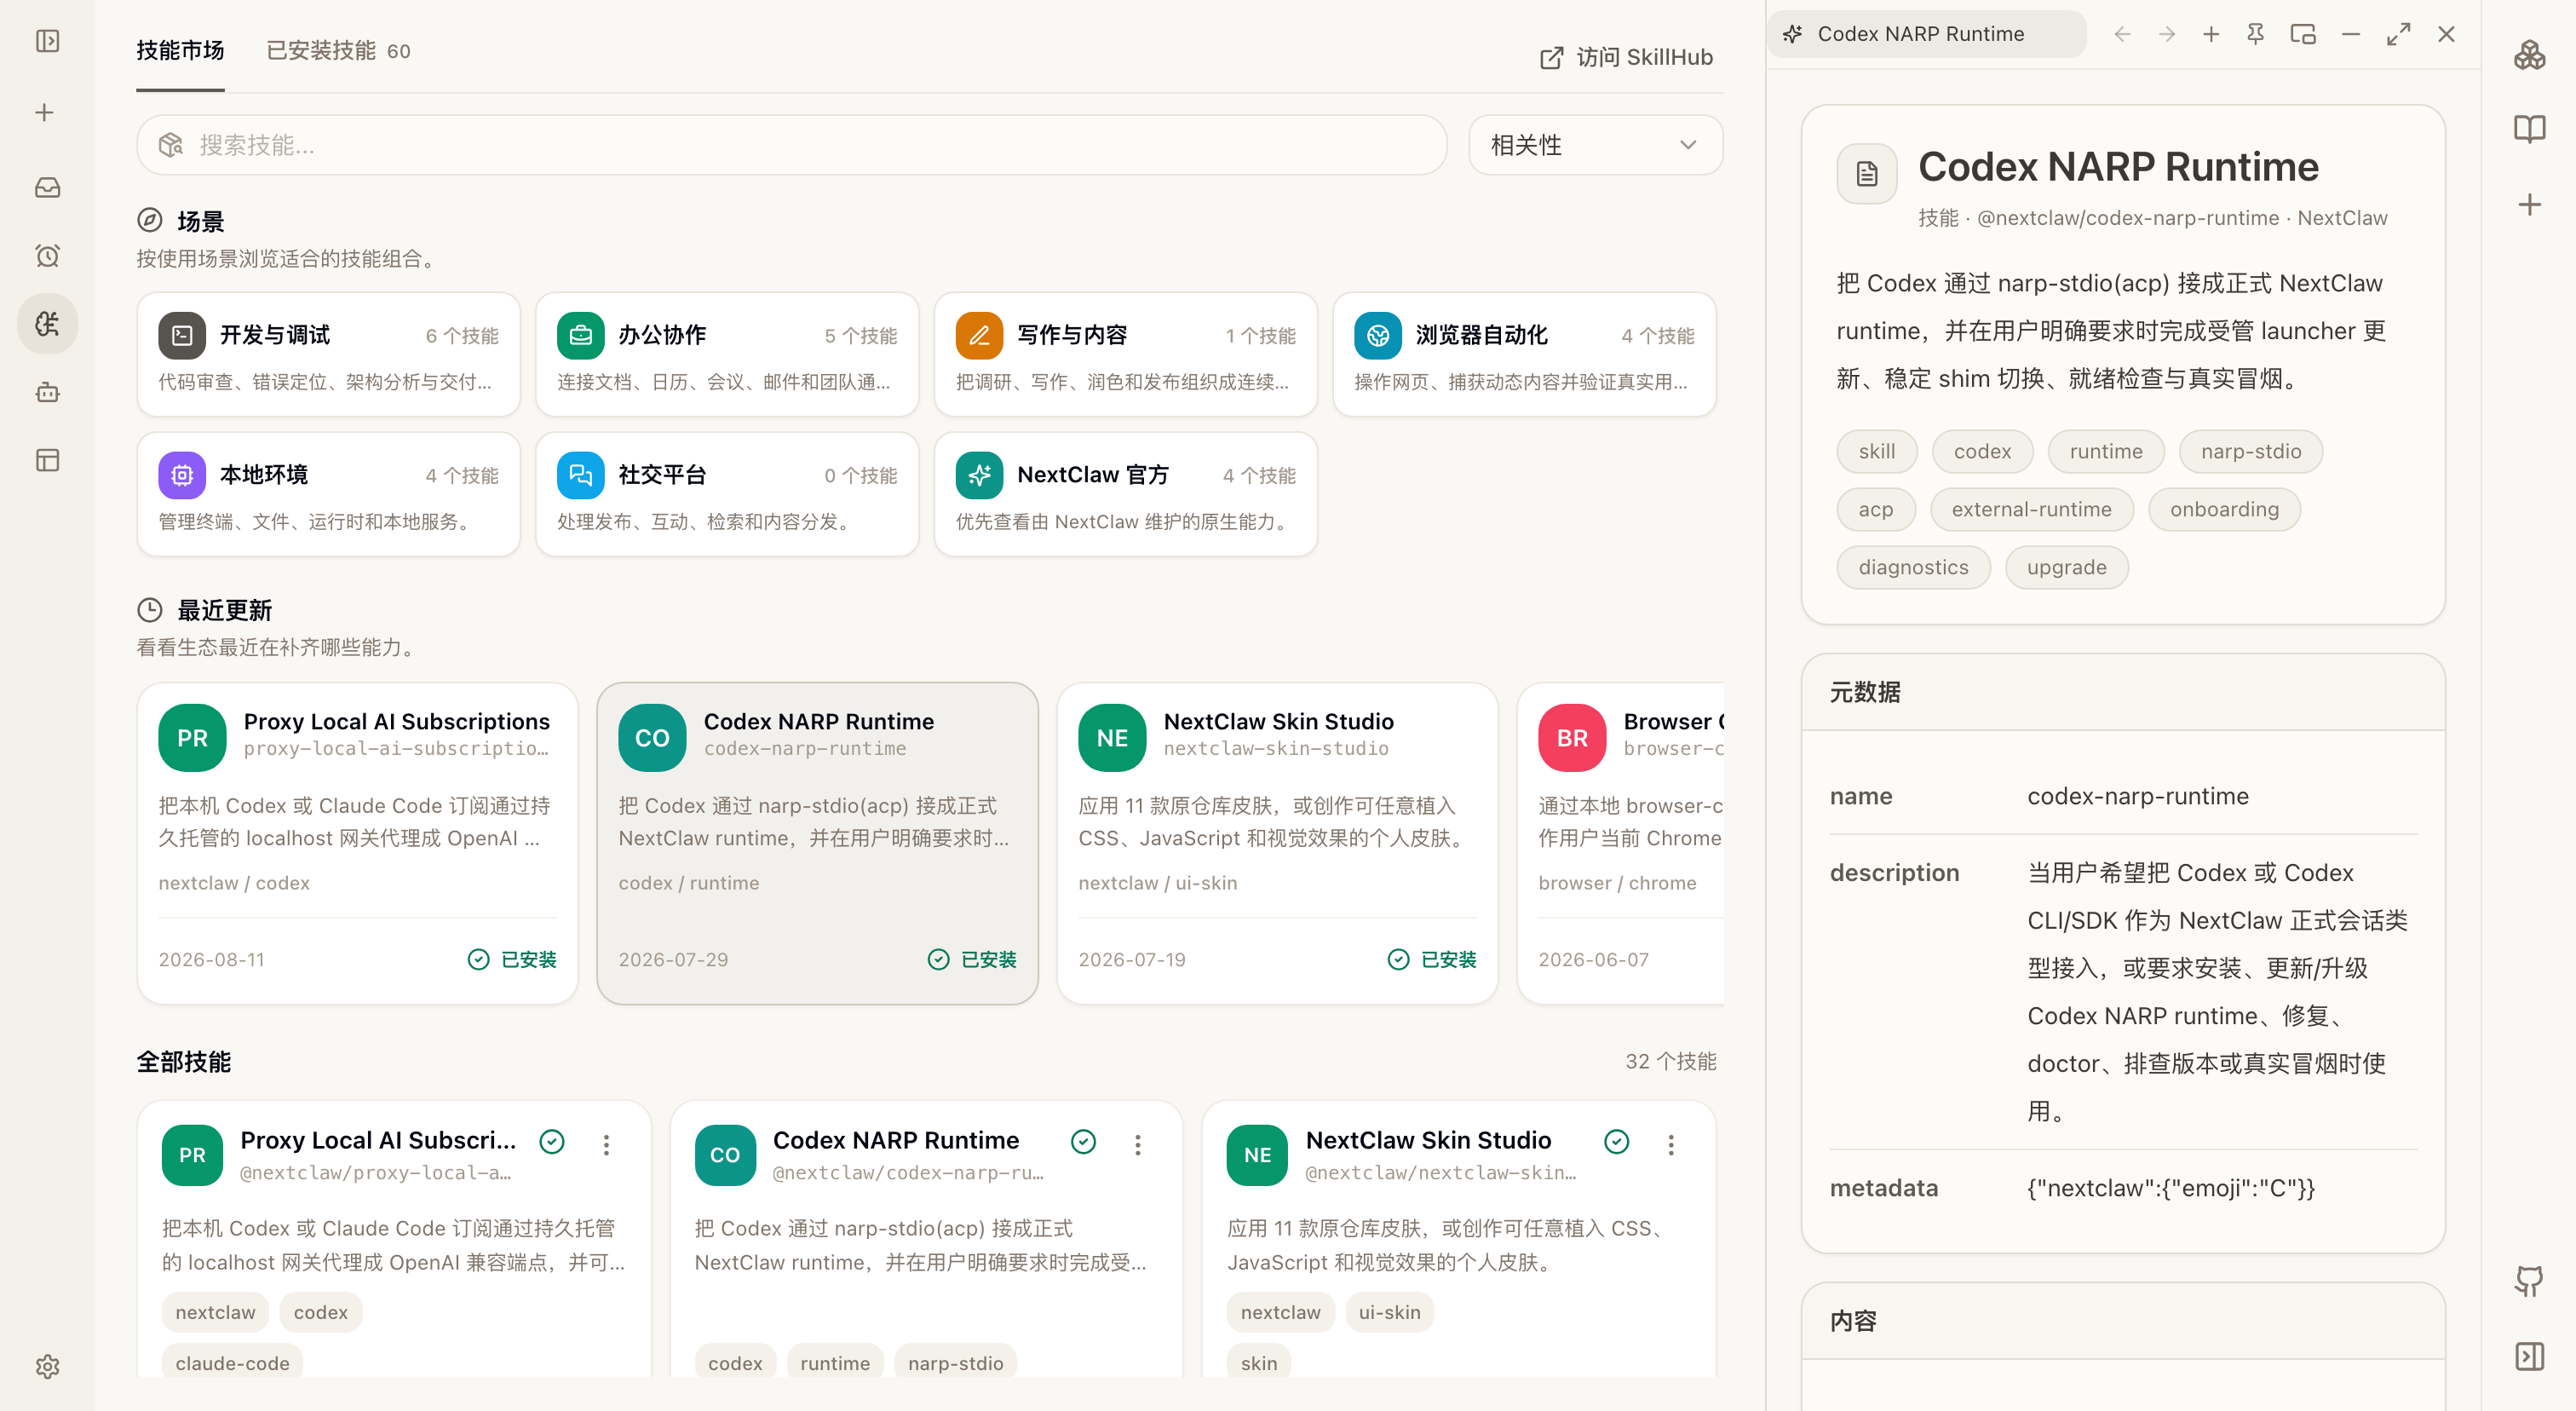Click the 2026-08-11 date text

(x=211, y=960)
